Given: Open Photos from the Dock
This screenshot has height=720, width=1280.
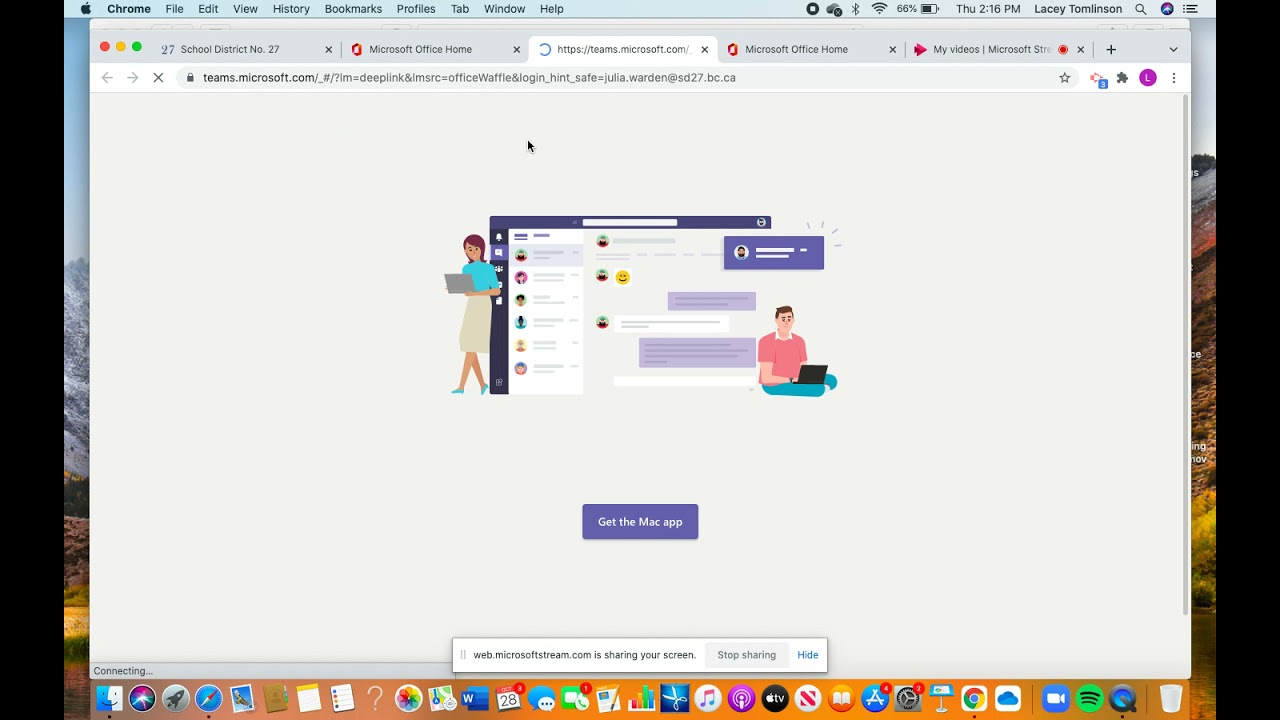Looking at the screenshot, I should tap(408, 698).
